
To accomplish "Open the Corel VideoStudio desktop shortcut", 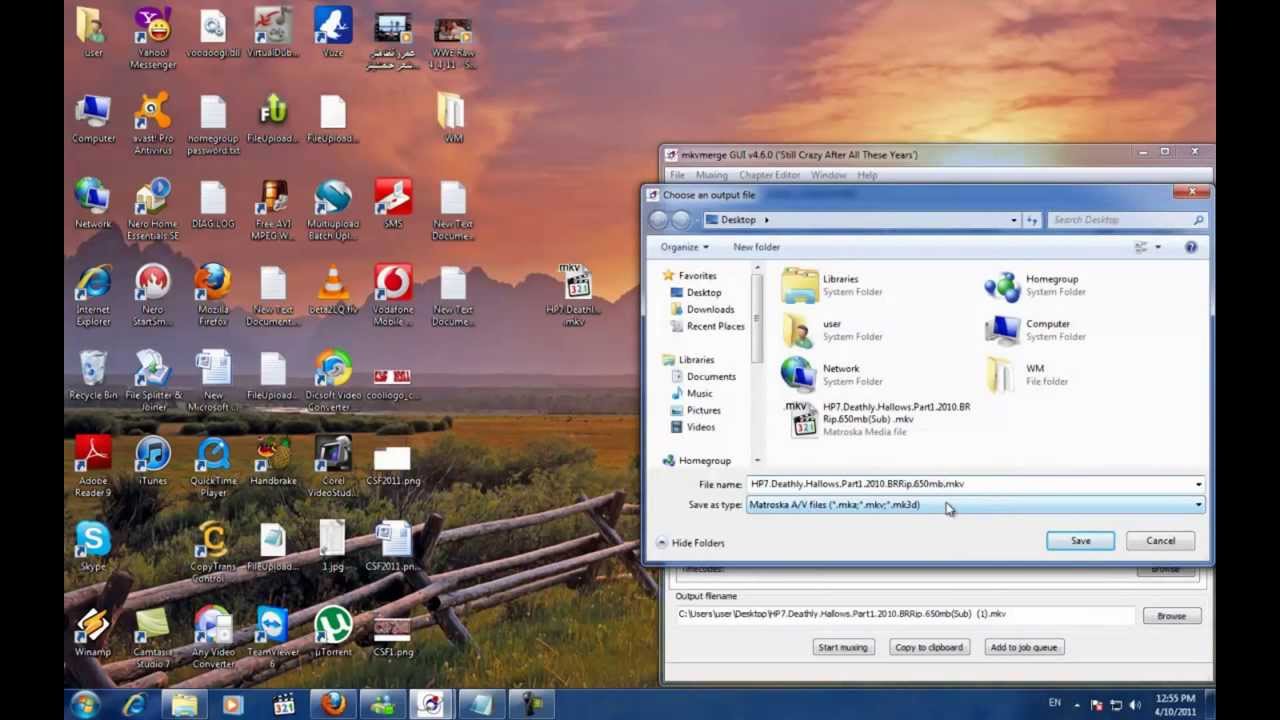I will point(333,467).
